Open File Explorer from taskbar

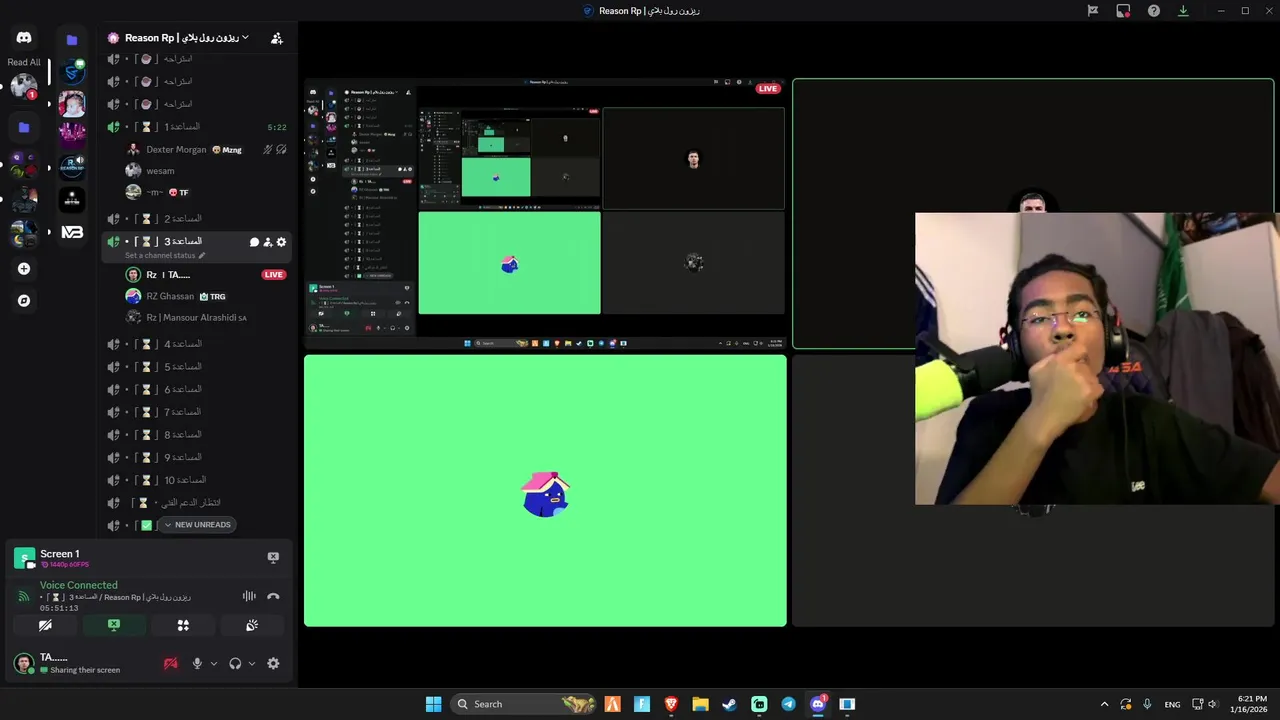point(700,704)
